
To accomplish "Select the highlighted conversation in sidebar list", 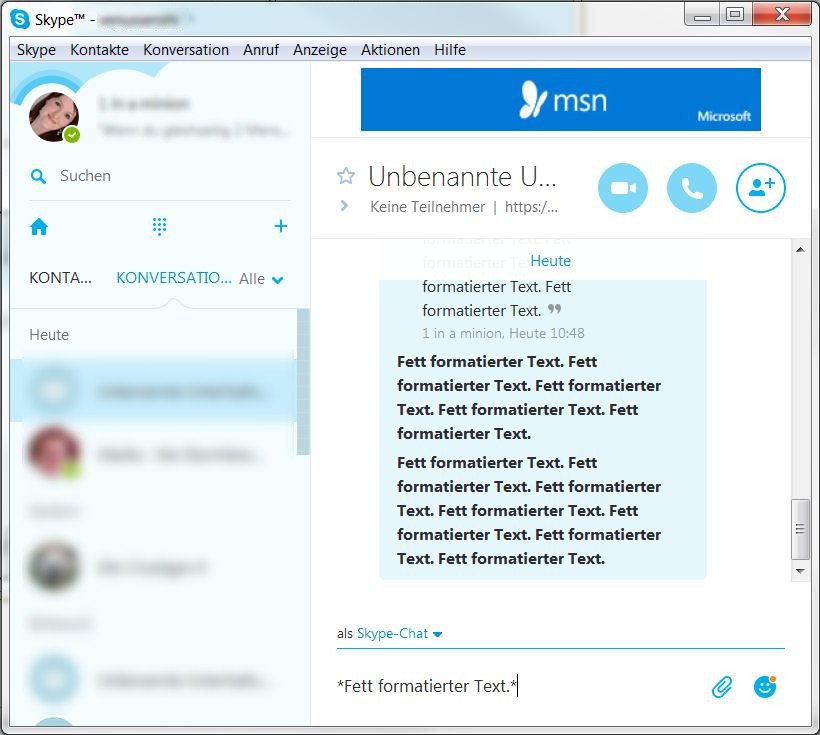I will [x=153, y=390].
